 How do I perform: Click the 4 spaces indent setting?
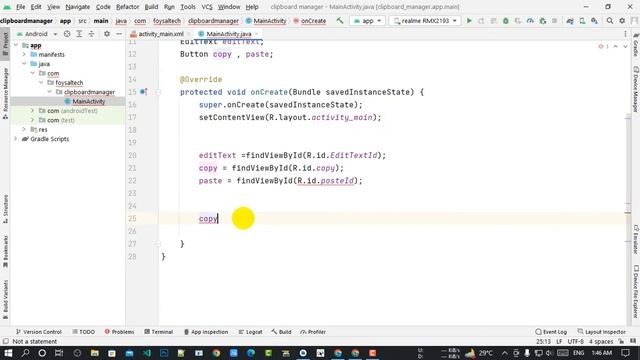pyautogui.click(x=601, y=342)
